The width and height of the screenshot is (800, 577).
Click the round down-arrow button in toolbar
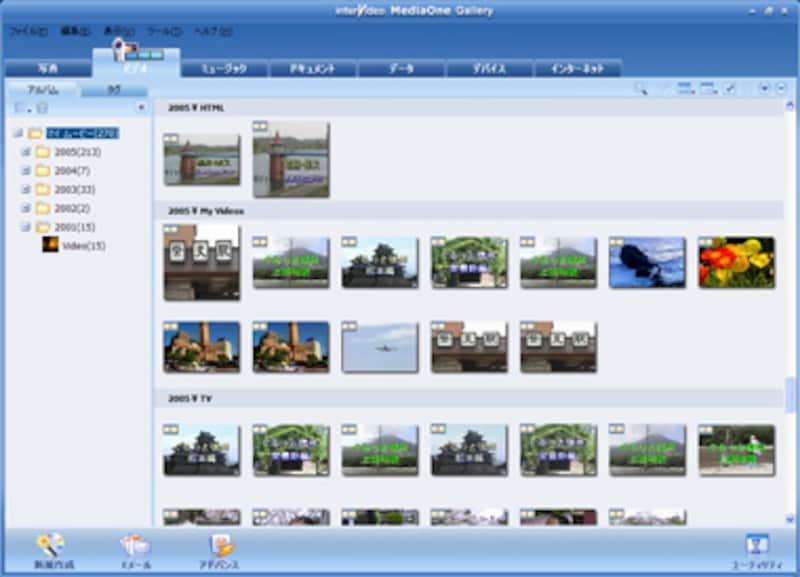tap(764, 88)
